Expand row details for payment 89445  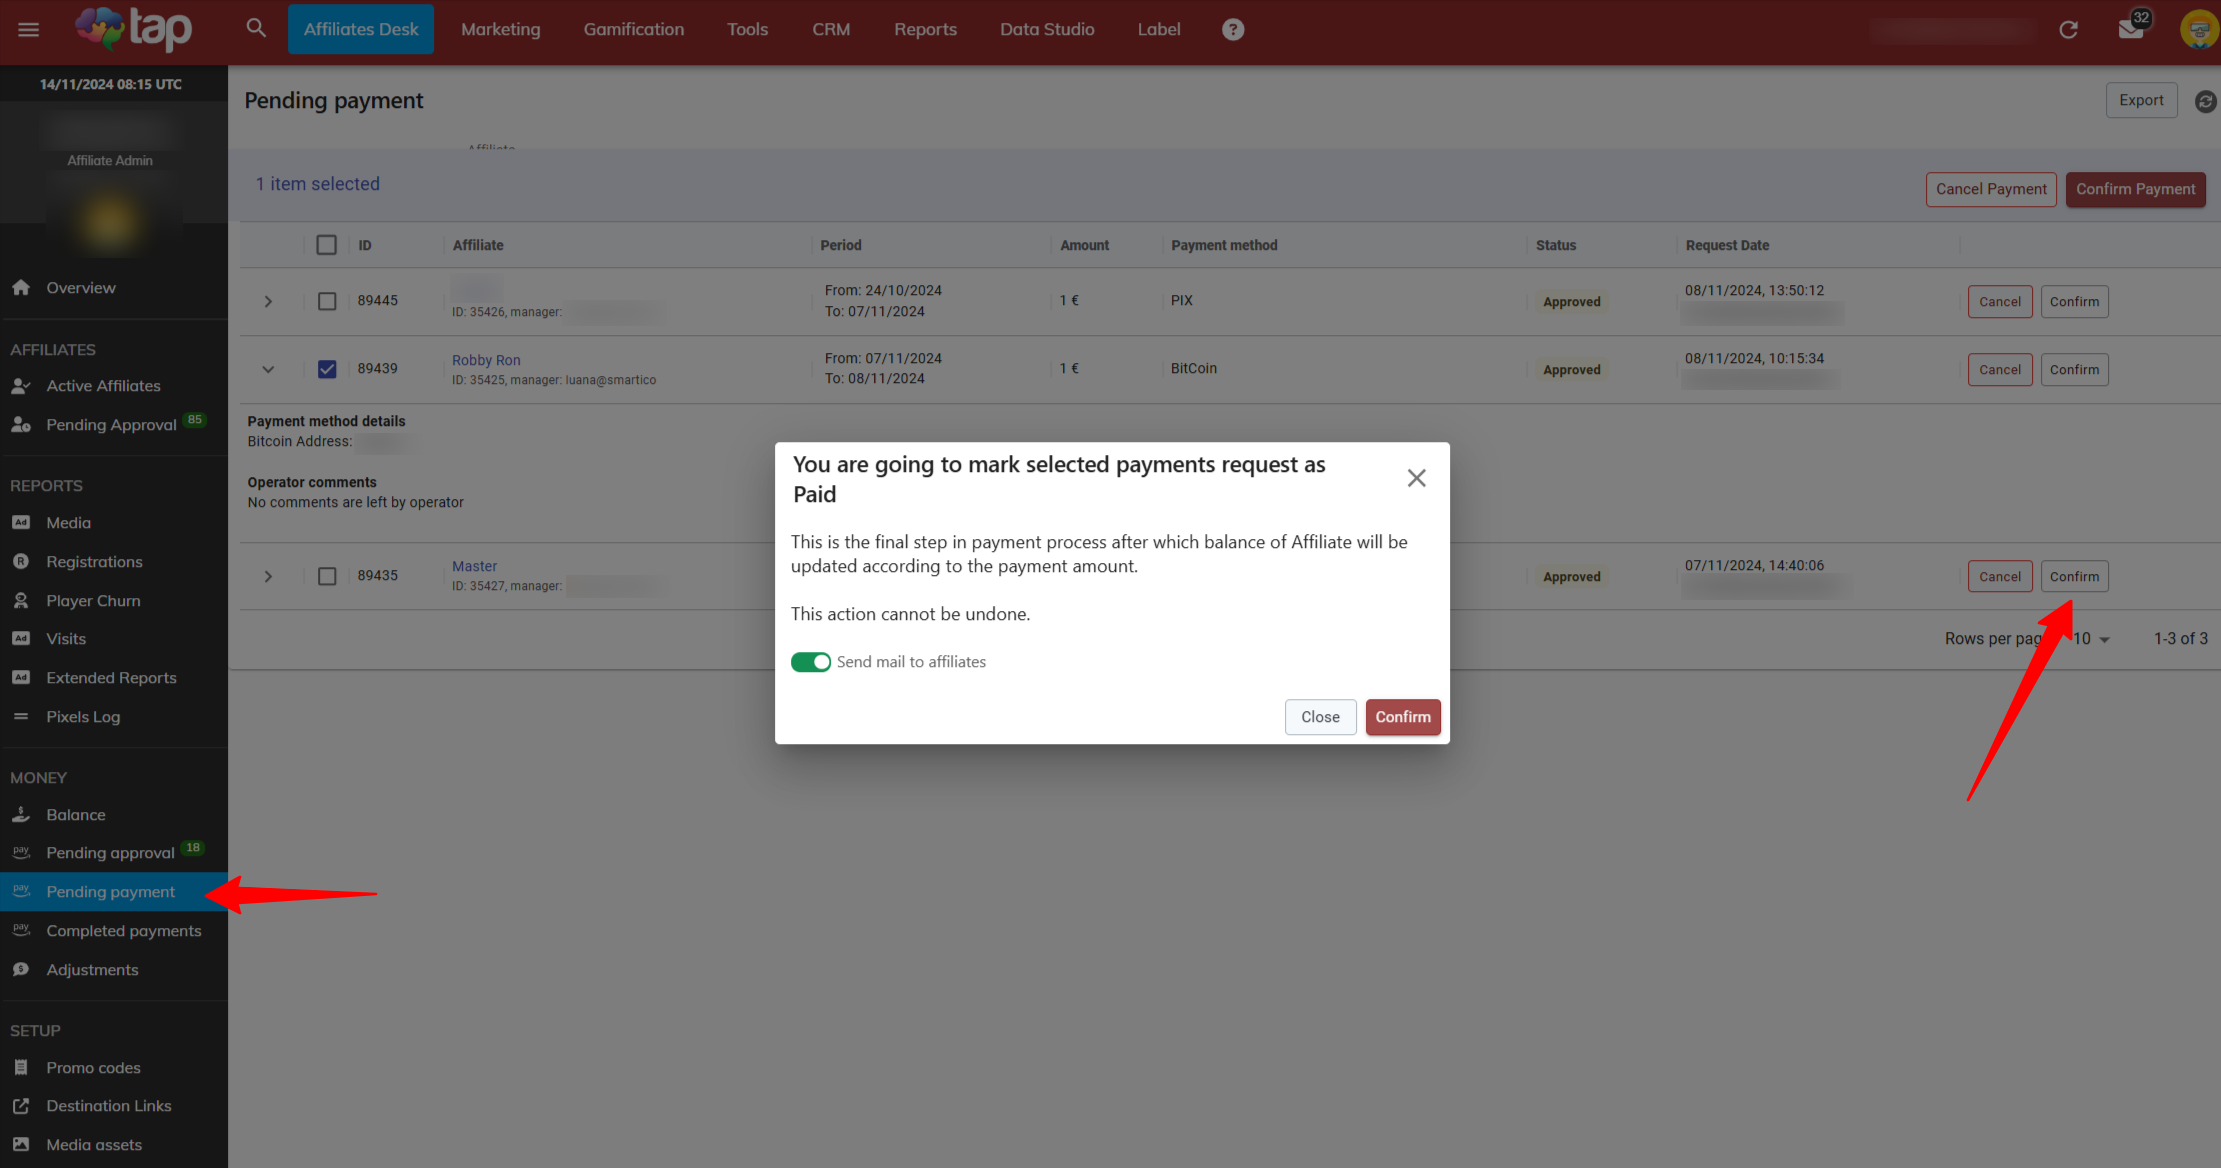(268, 301)
